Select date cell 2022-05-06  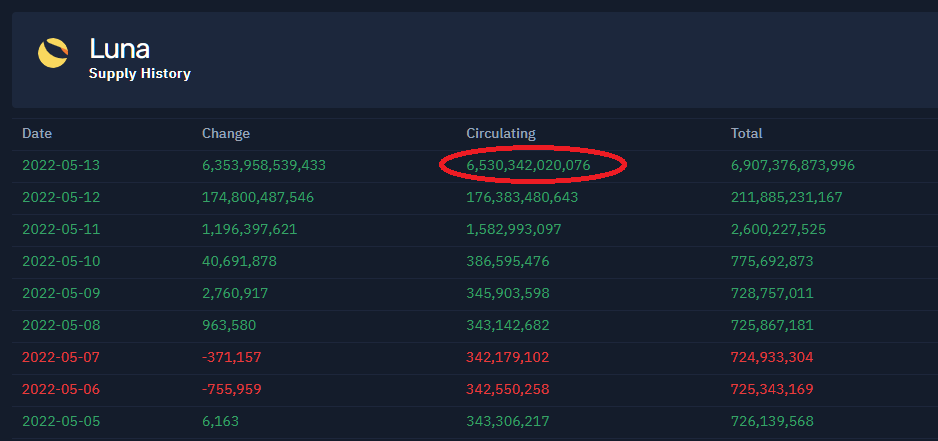click(x=61, y=390)
